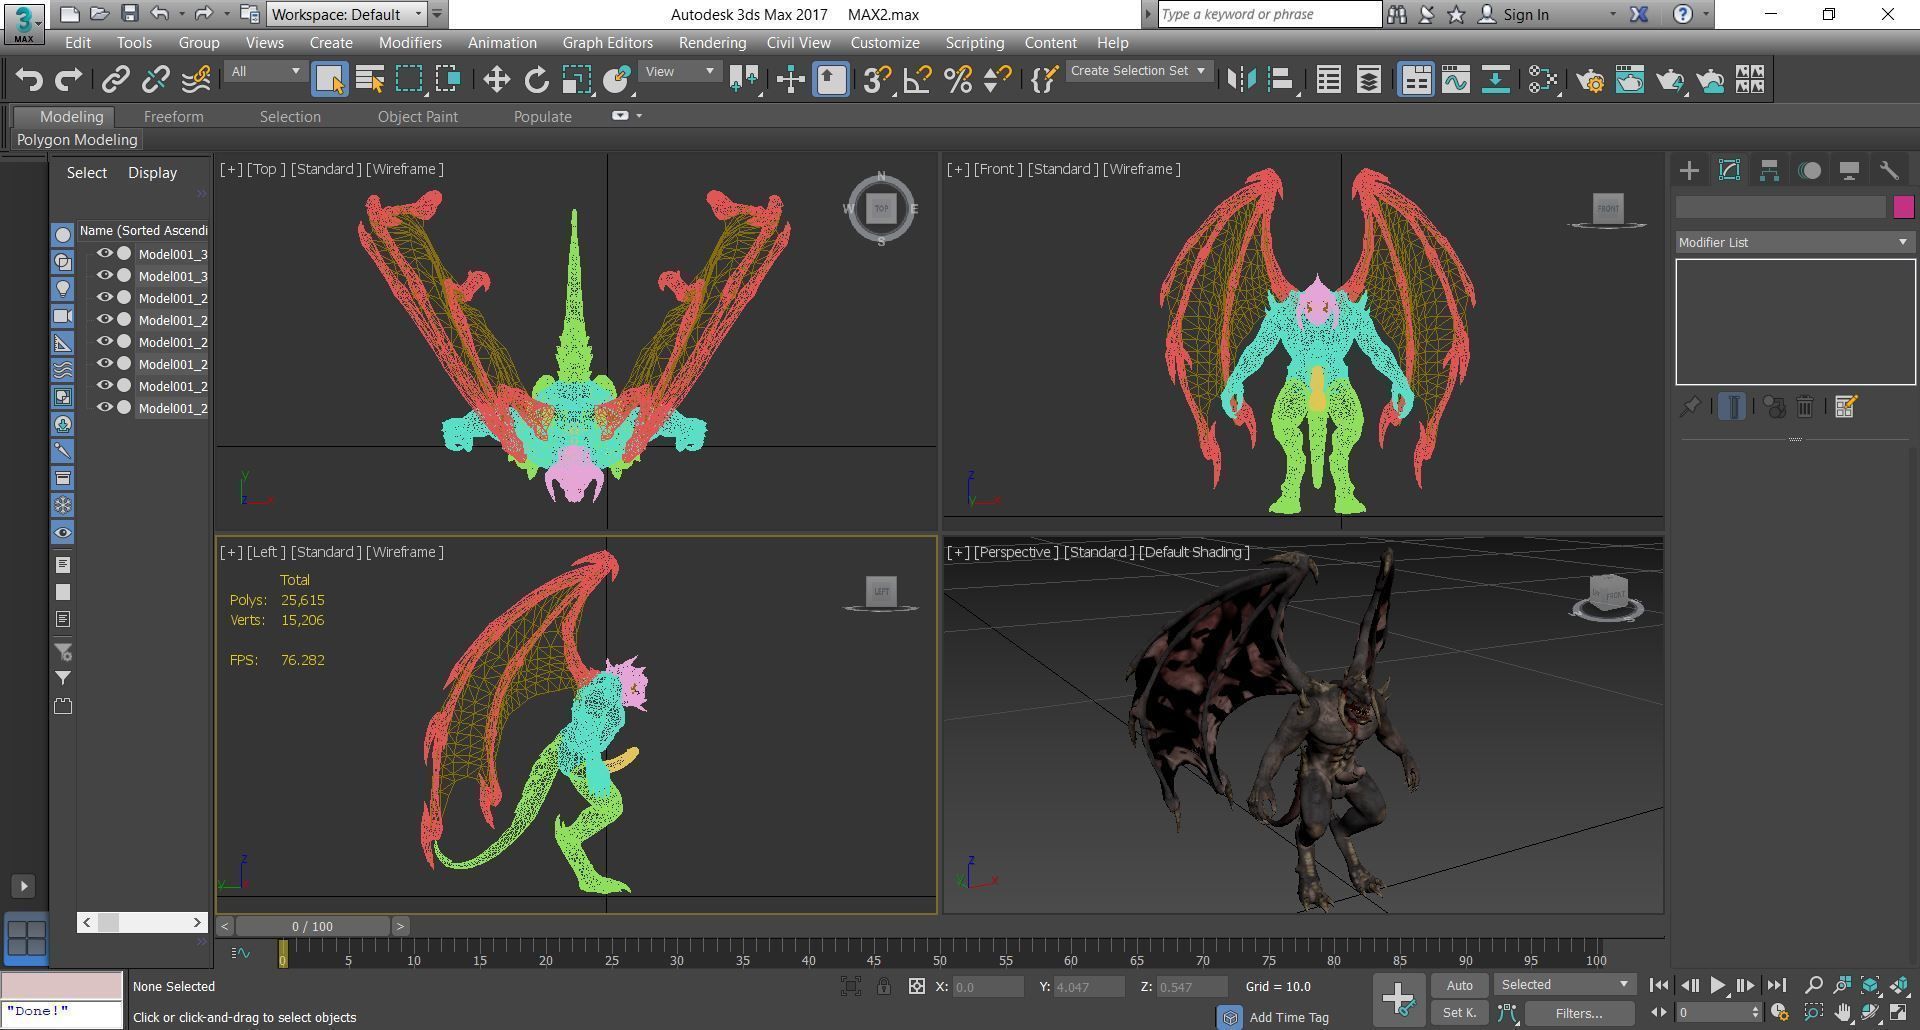Click the Mirror tool icon
The height and width of the screenshot is (1030, 1920).
click(x=1241, y=80)
